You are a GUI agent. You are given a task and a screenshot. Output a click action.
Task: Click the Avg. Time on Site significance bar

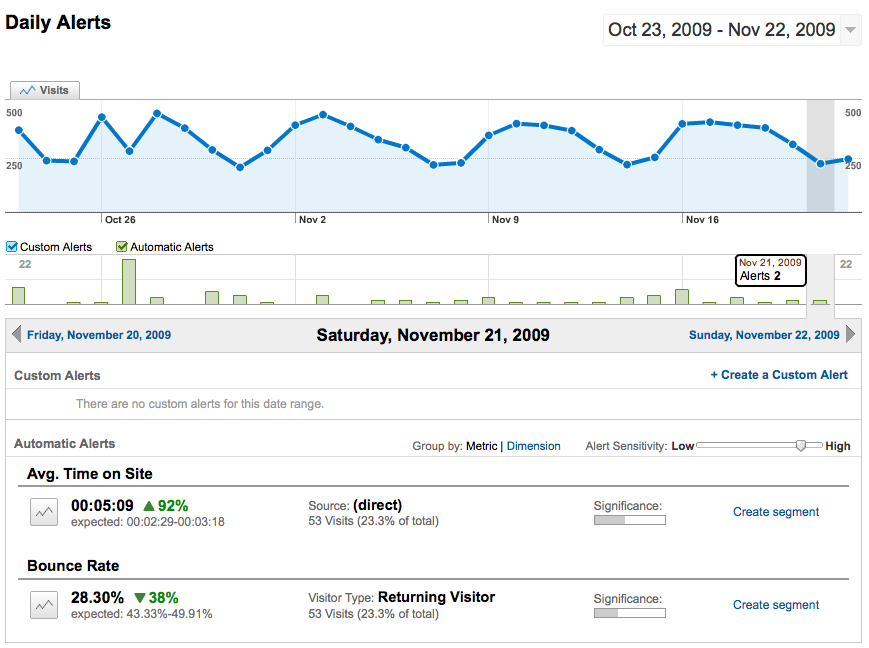coord(629,520)
